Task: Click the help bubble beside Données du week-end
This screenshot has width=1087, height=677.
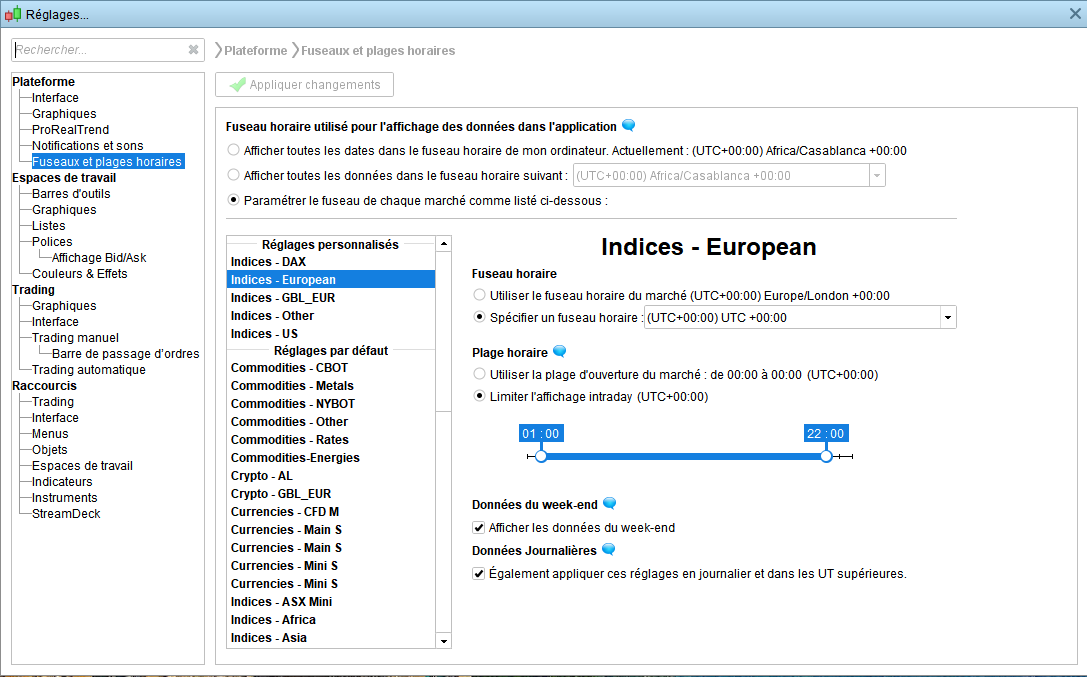Action: [609, 503]
